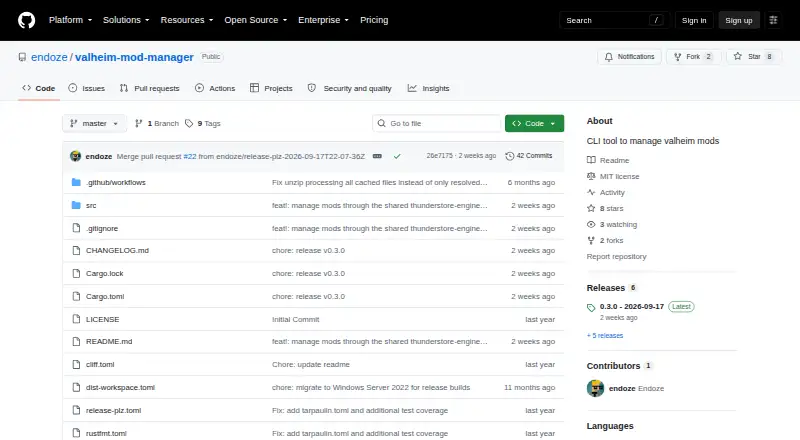Click the scale icon beside MIT license
The width and height of the screenshot is (800, 440).
(x=591, y=176)
